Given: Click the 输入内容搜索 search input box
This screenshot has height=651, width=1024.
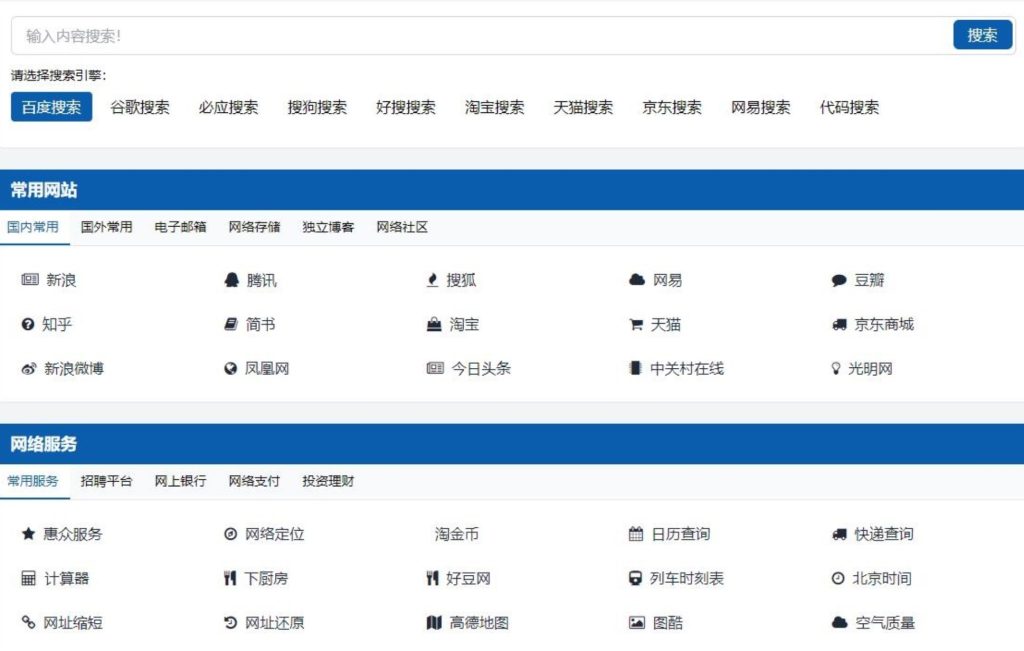Looking at the screenshot, I should 480,36.
